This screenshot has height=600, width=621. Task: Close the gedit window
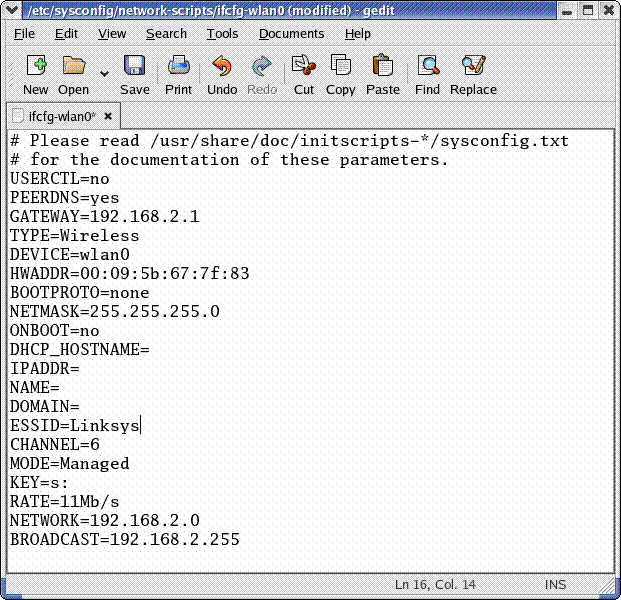click(609, 10)
